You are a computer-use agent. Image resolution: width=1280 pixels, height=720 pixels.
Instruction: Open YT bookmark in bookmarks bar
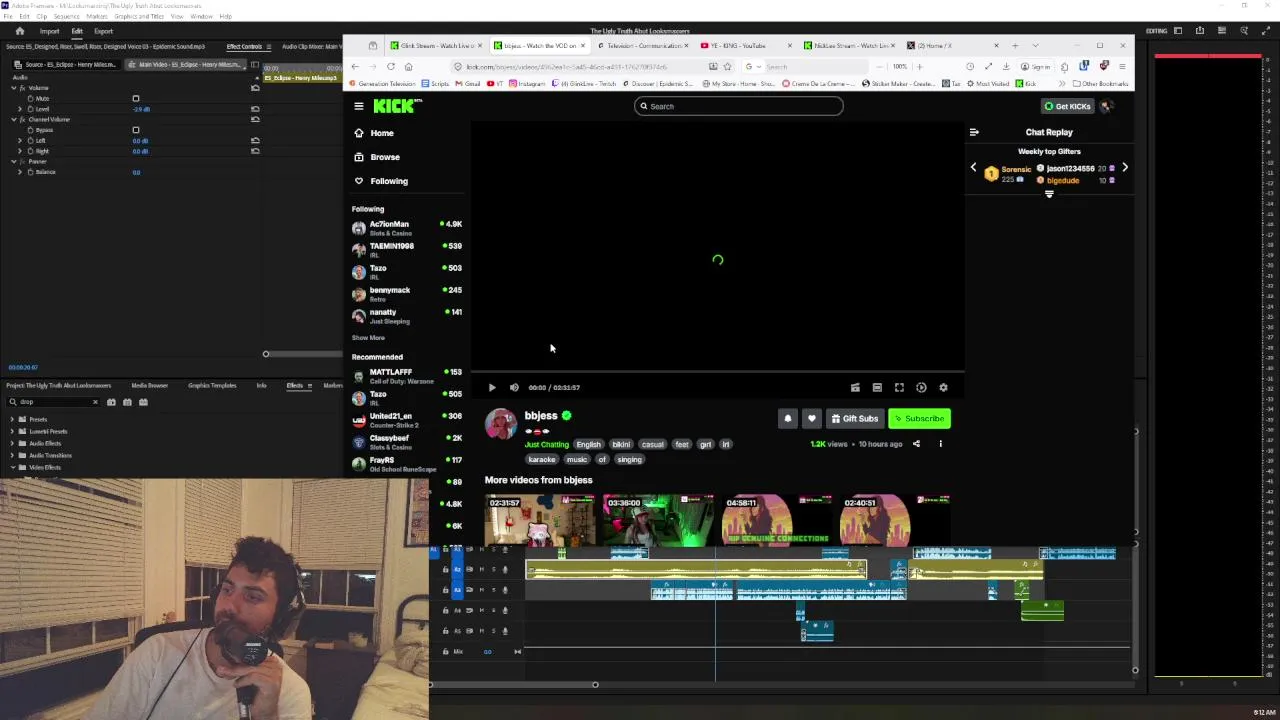pyautogui.click(x=494, y=84)
